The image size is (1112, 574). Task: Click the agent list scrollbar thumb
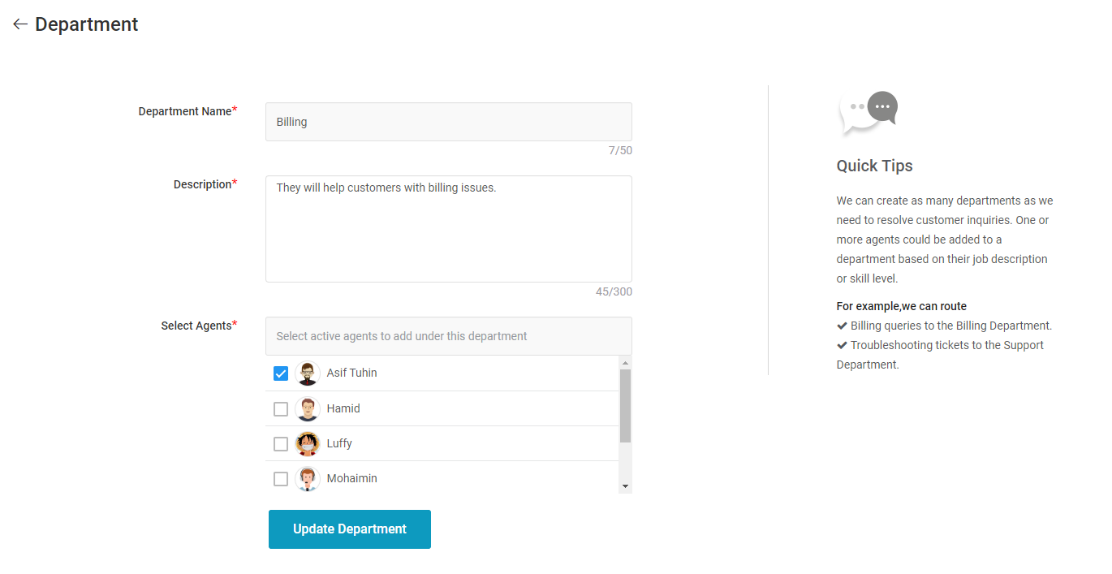625,406
